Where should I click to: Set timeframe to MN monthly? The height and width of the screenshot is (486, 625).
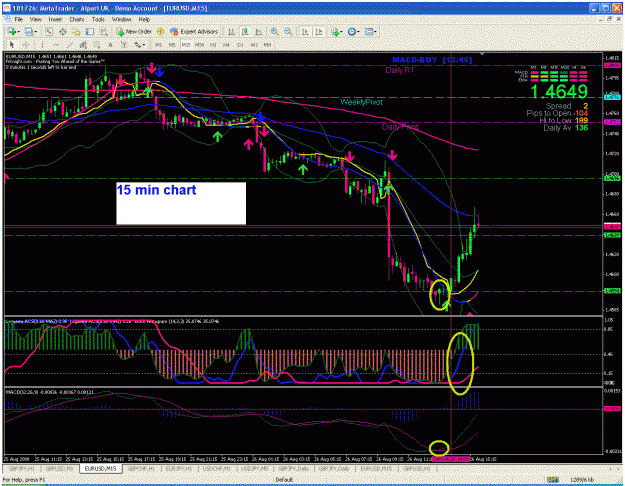coord(267,45)
